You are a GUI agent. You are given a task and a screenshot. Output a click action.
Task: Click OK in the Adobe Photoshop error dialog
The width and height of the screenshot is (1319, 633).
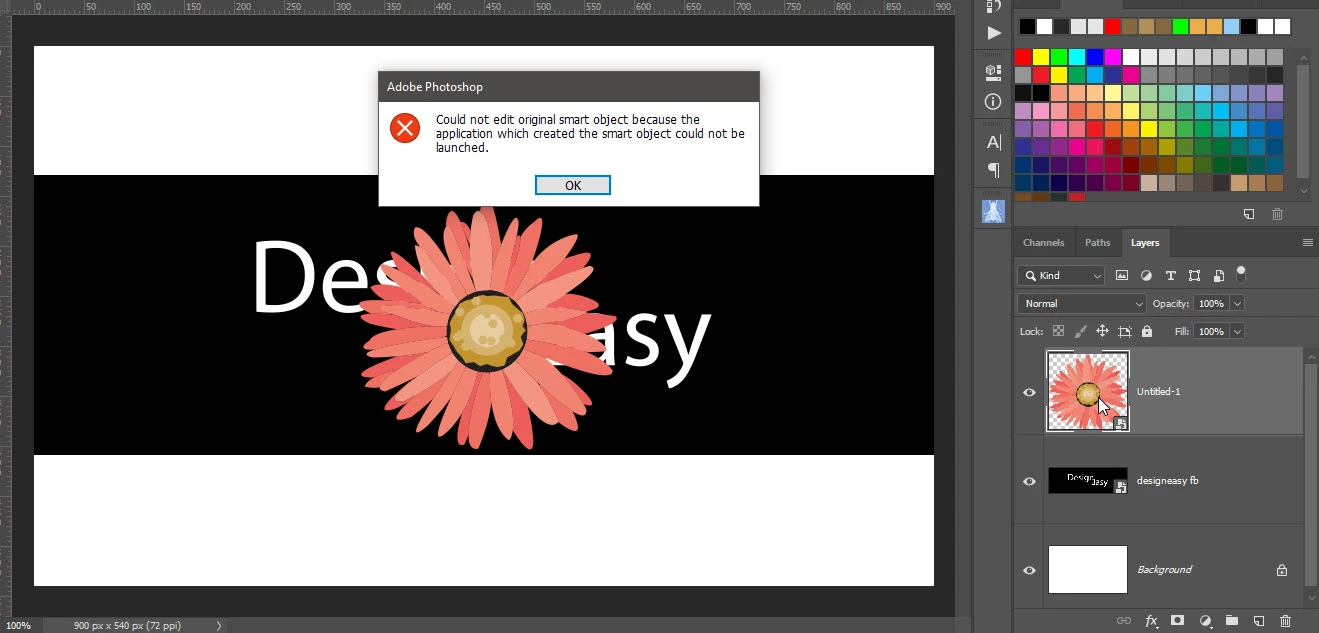[x=572, y=185]
